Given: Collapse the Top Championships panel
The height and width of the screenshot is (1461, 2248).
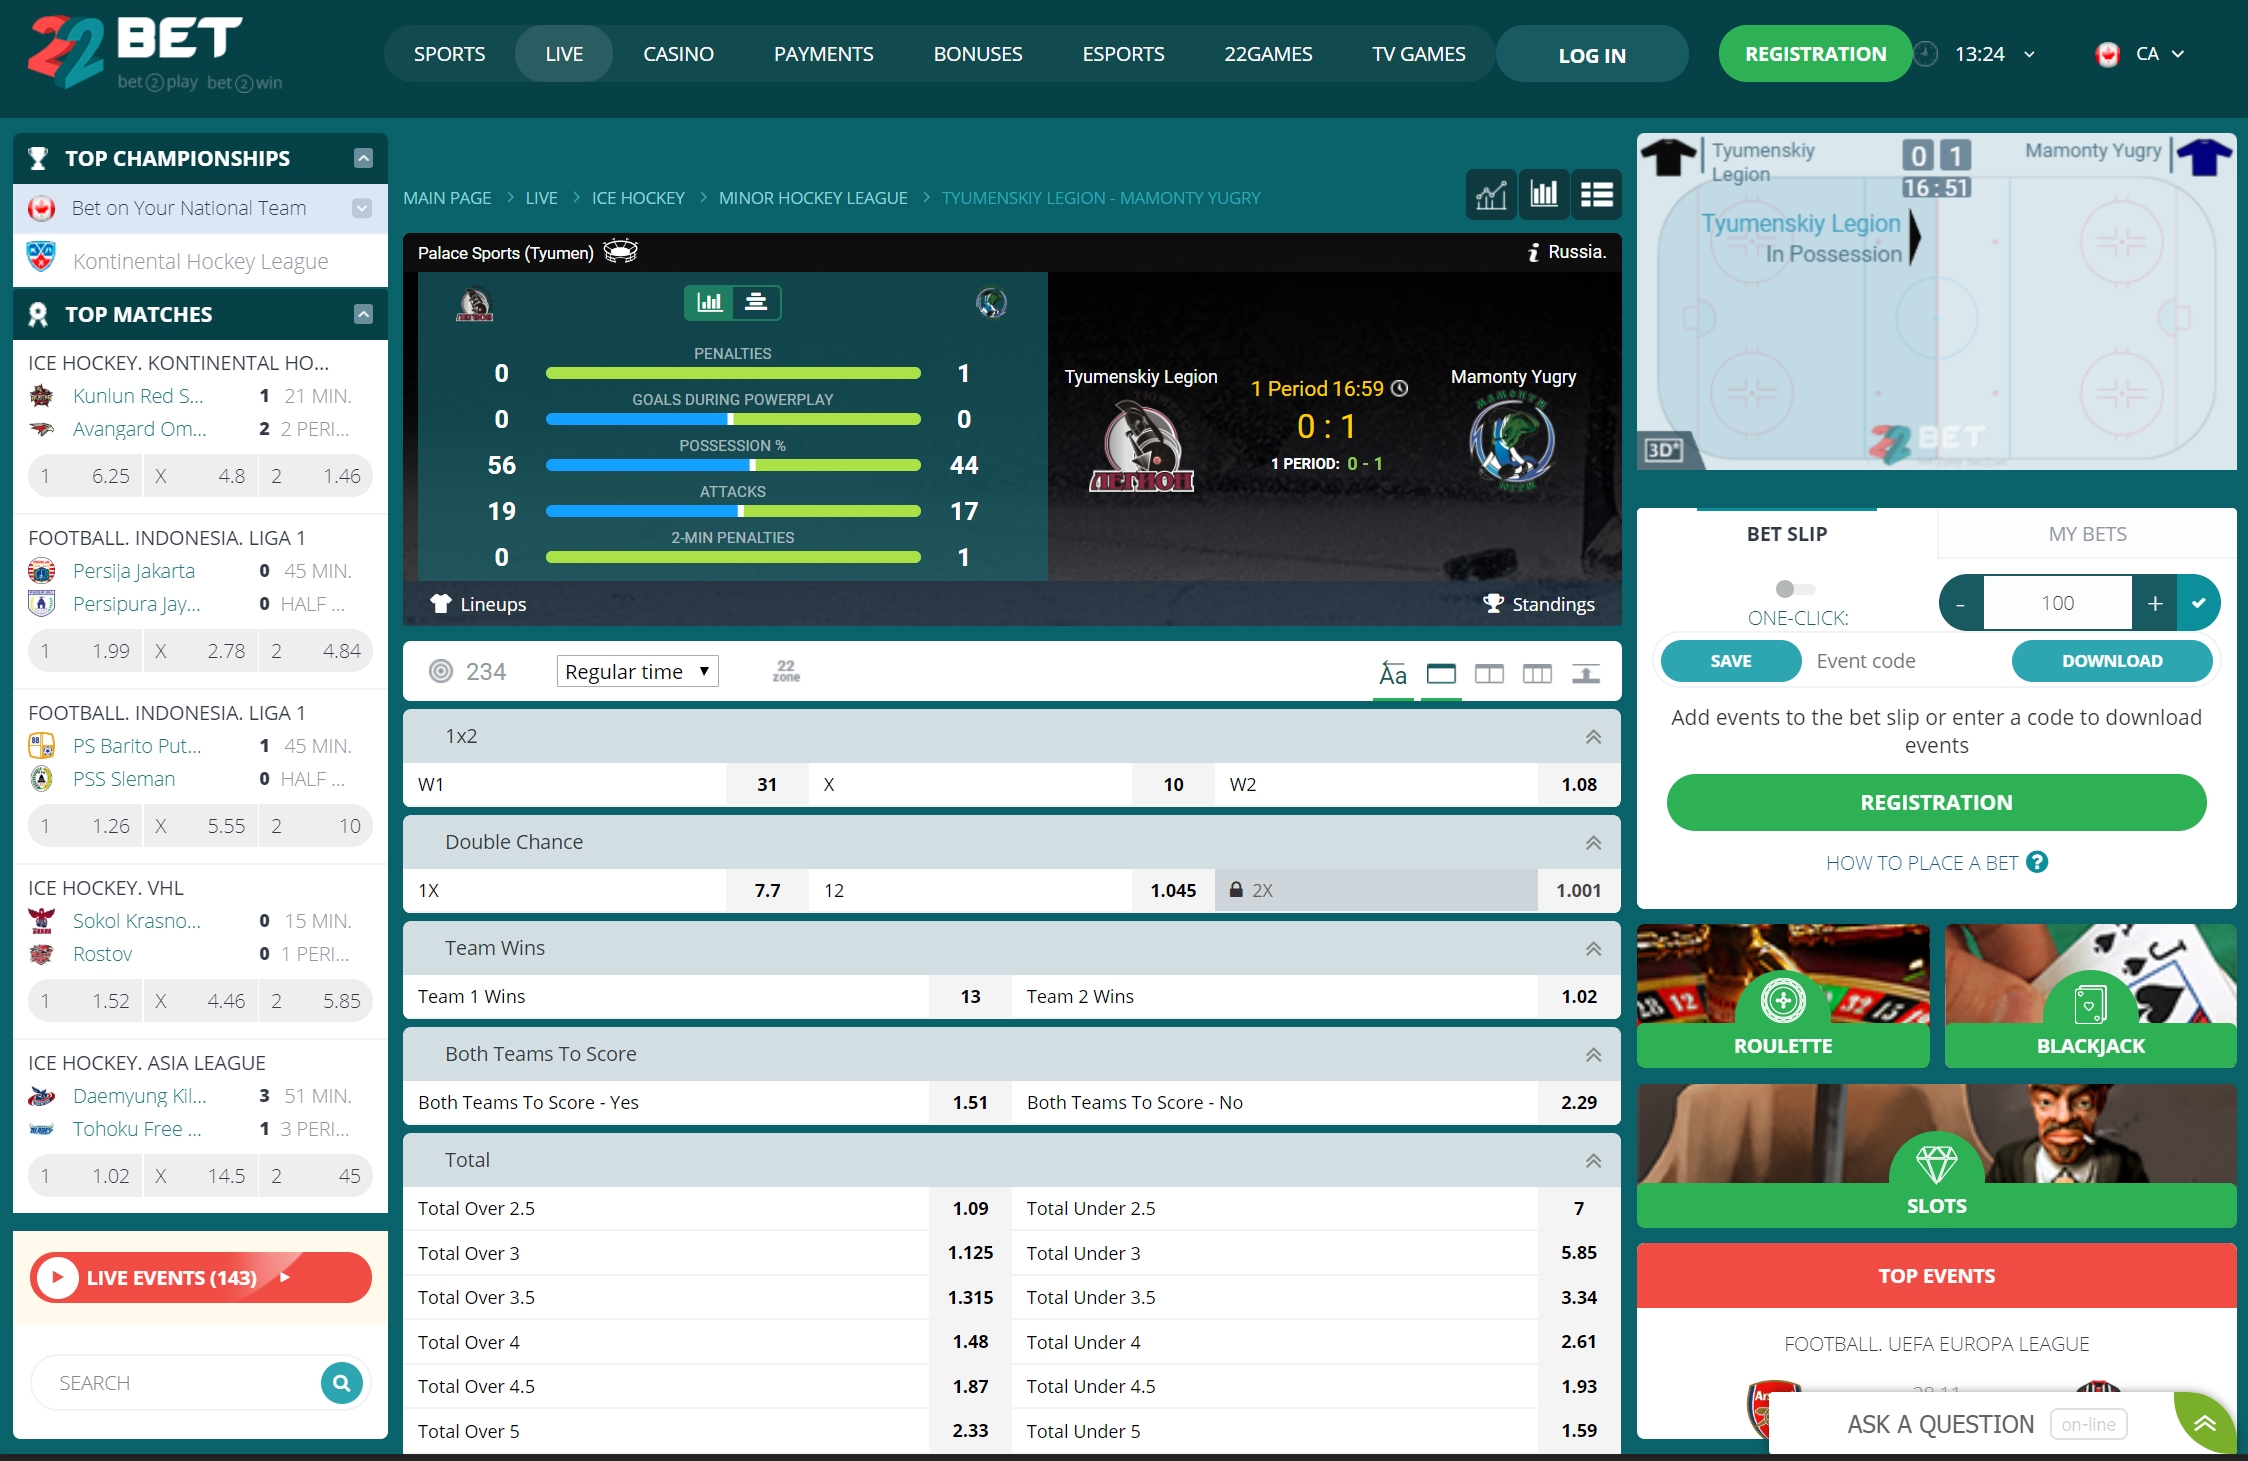Looking at the screenshot, I should pos(363,158).
